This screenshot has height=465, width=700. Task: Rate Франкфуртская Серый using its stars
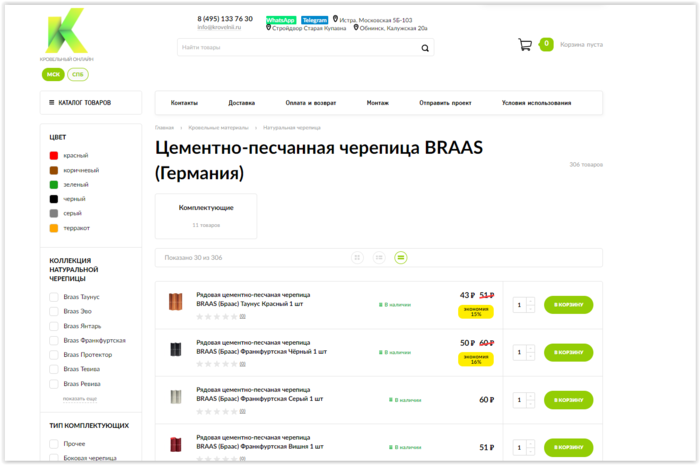pos(217,411)
